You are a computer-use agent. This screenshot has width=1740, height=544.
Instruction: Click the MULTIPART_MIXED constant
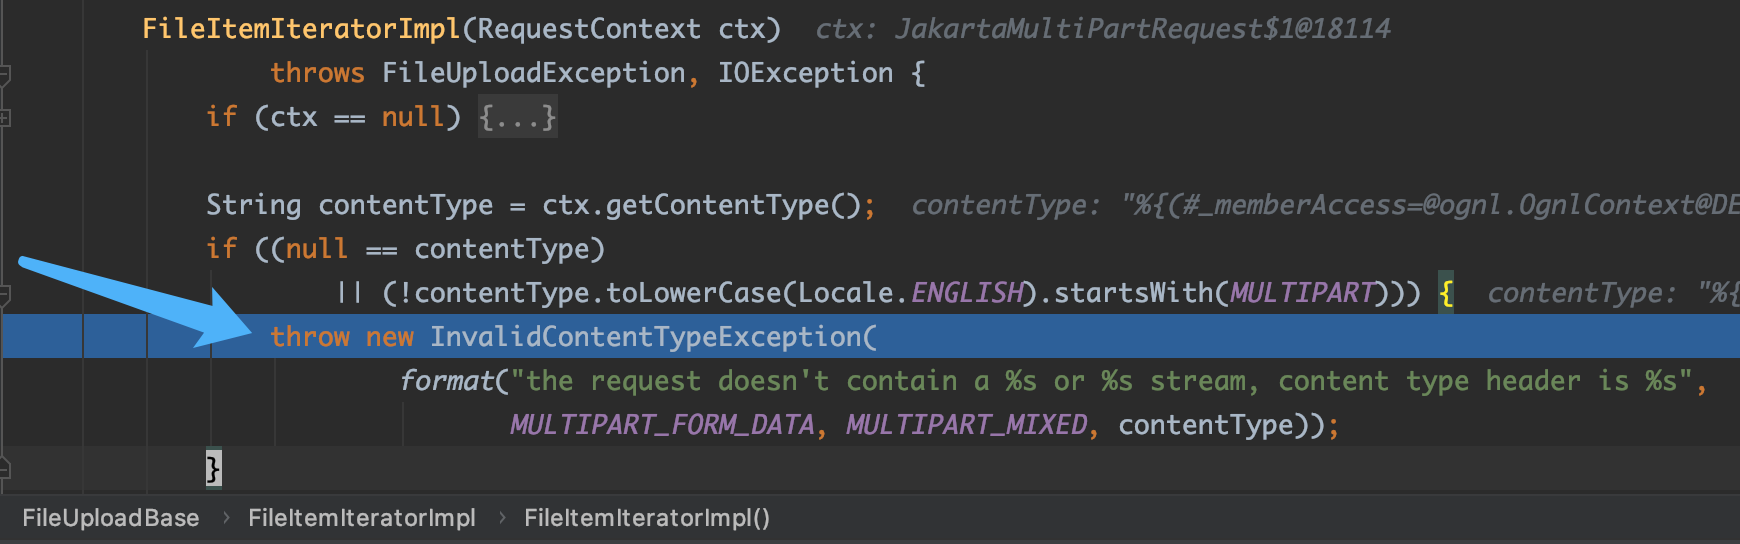pyautogui.click(x=966, y=425)
